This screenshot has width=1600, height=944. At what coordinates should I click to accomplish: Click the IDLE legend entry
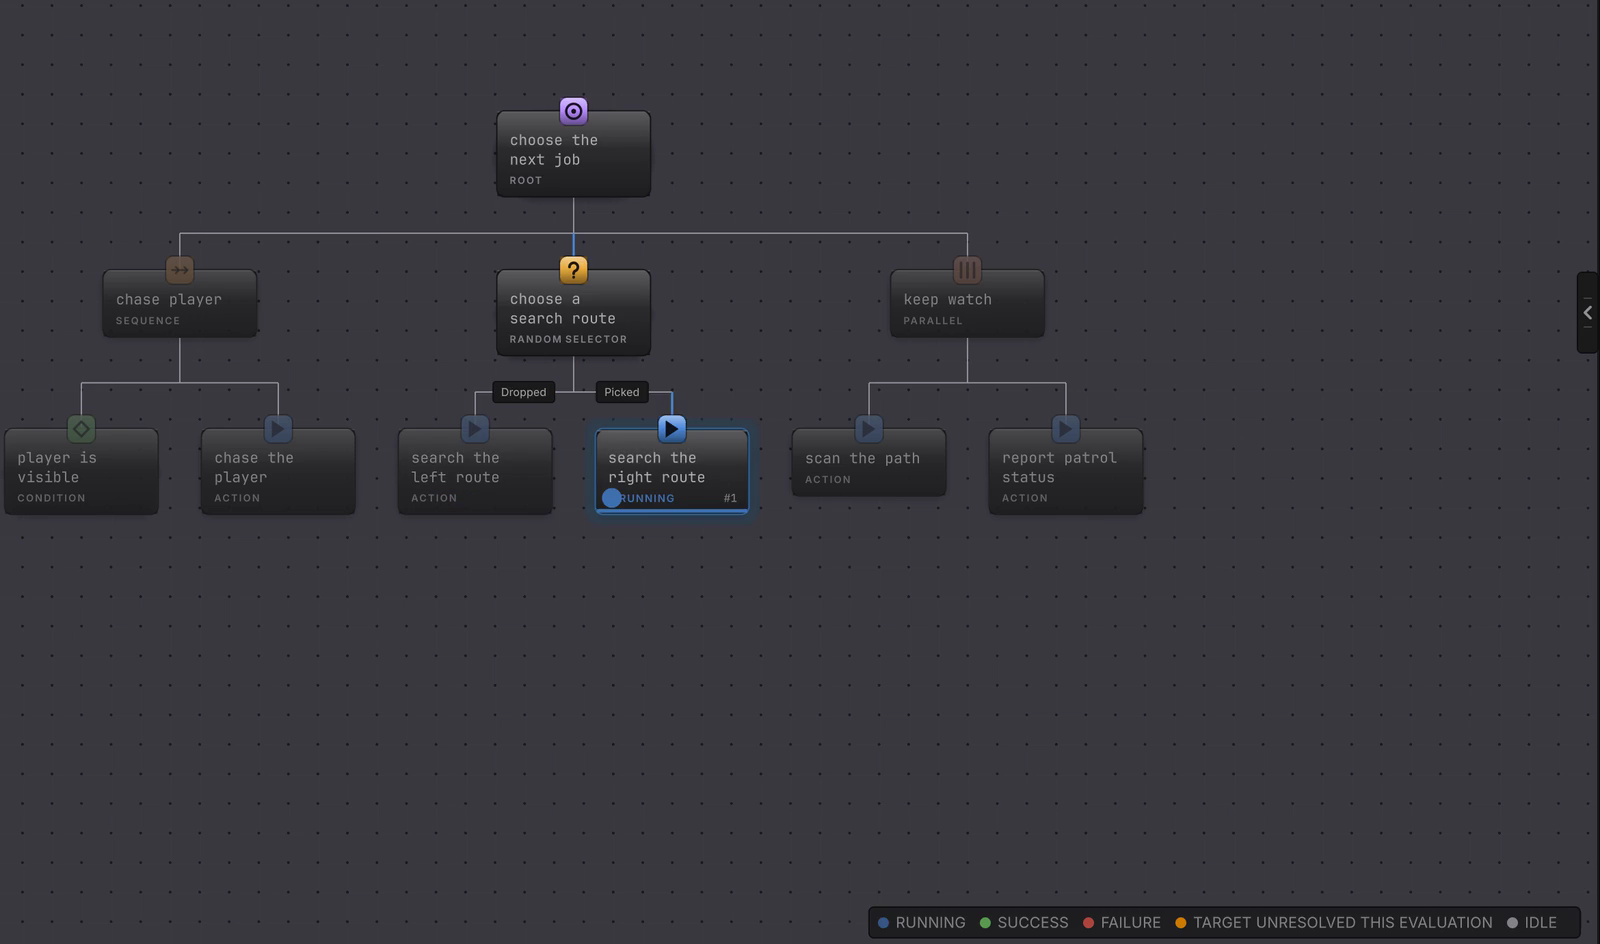click(x=1532, y=923)
